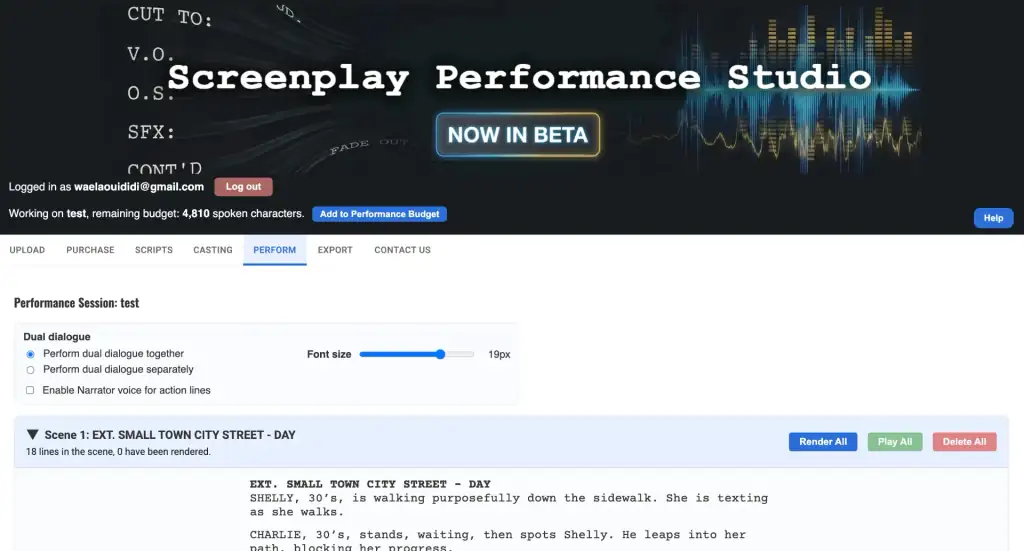Click the Performance Session: test heading
Screen dimensions: 1024x551
76,303
